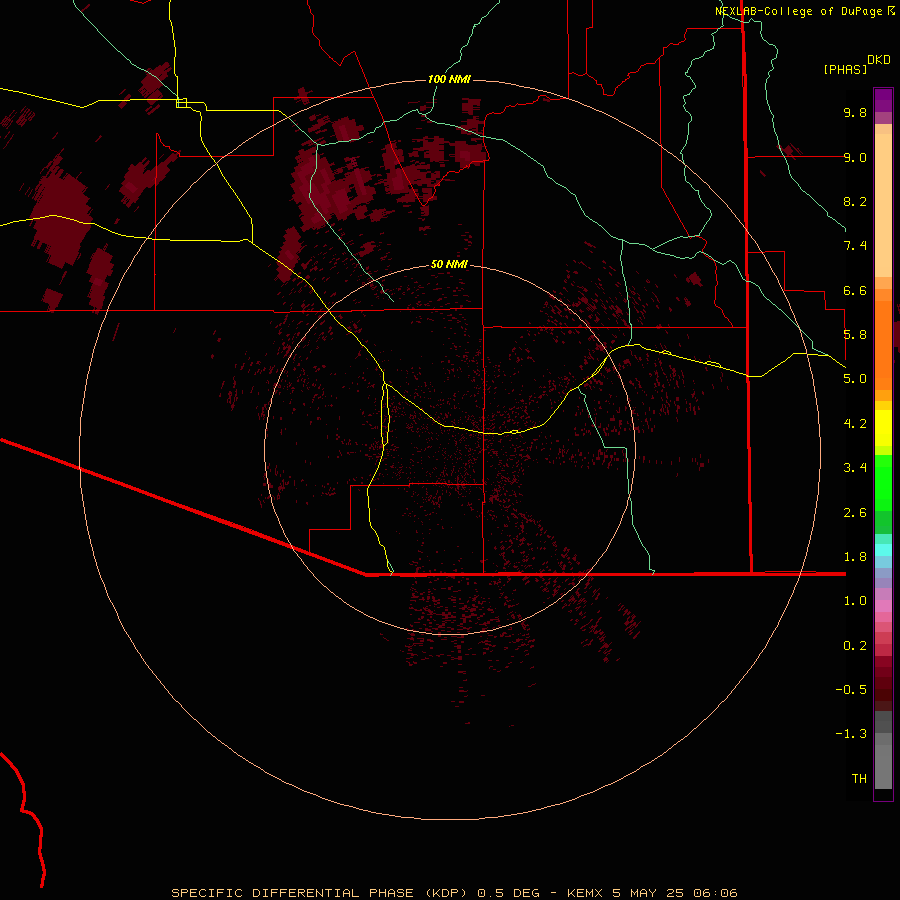The image size is (900, 900).
Task: Click the 3.4 scale value
Action: pyautogui.click(x=855, y=468)
